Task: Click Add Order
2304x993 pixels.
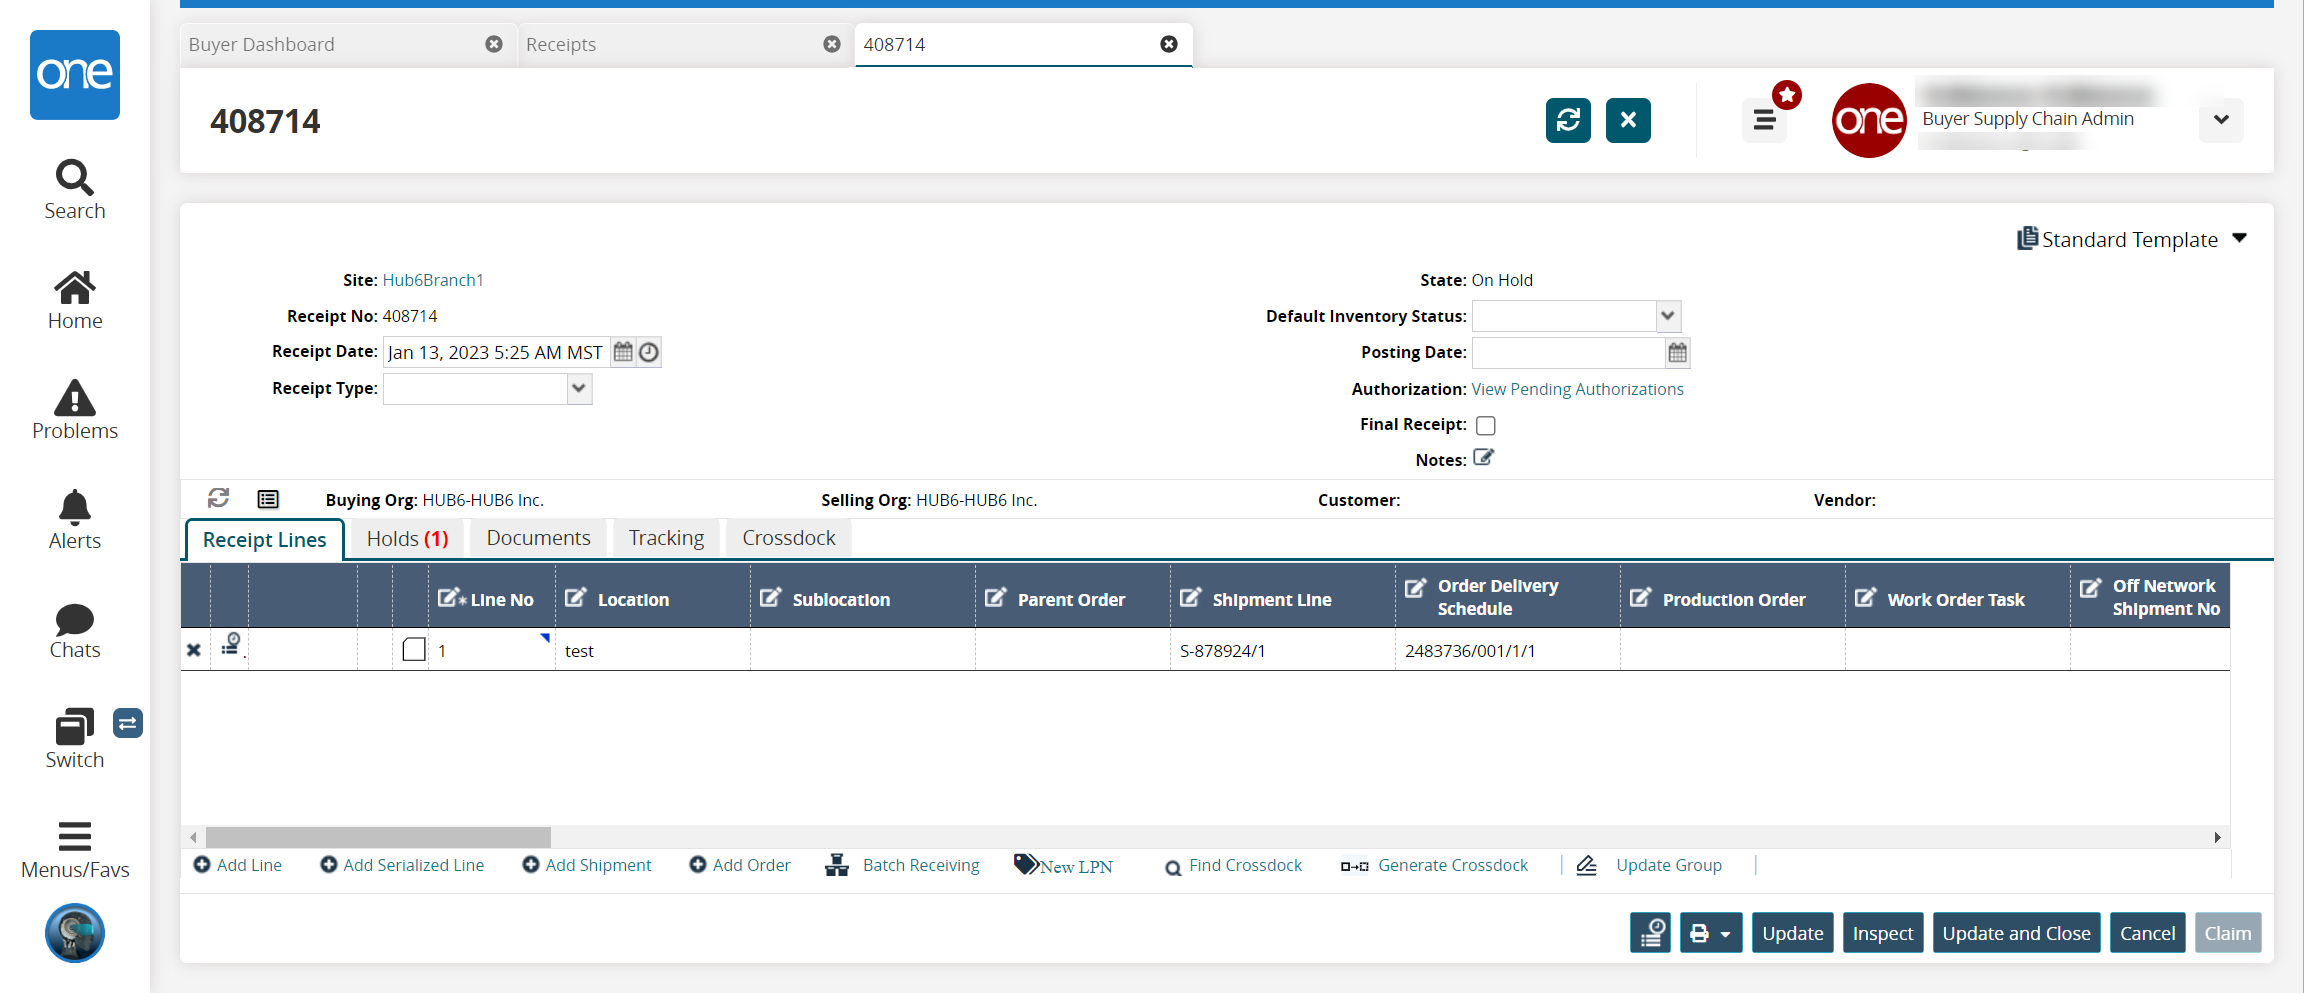Action: (740, 865)
